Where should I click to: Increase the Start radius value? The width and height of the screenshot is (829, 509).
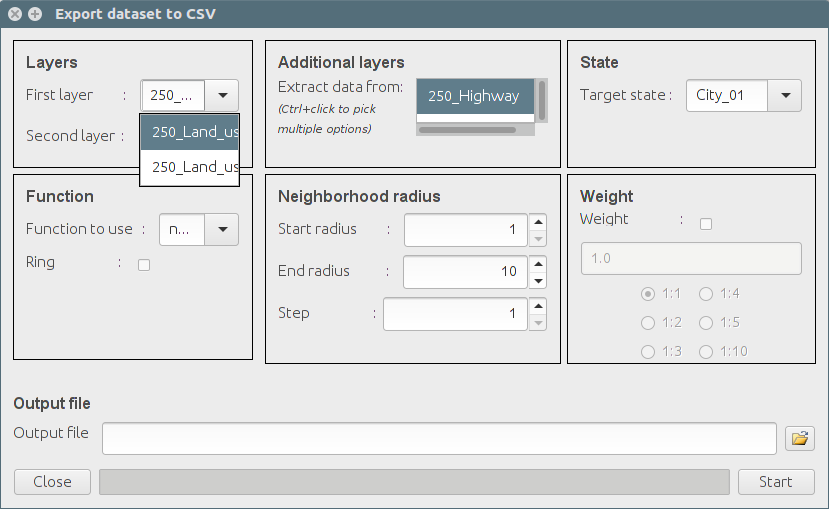pyautogui.click(x=538, y=222)
